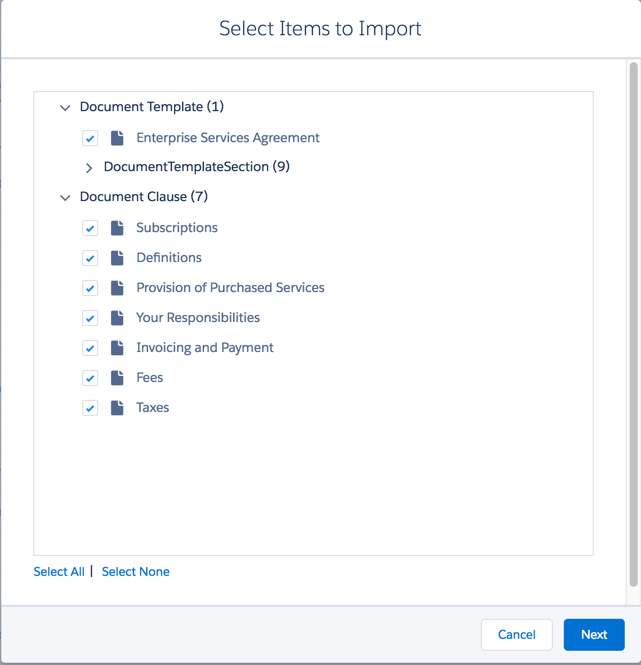Uncheck the Subscriptions checkbox
This screenshot has height=665, width=641.
90,228
